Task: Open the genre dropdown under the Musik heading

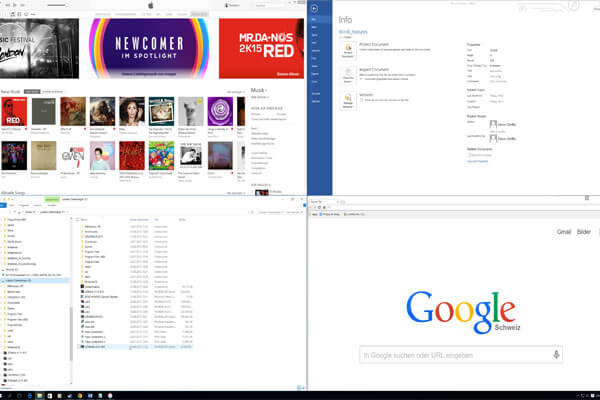Action: click(x=260, y=97)
